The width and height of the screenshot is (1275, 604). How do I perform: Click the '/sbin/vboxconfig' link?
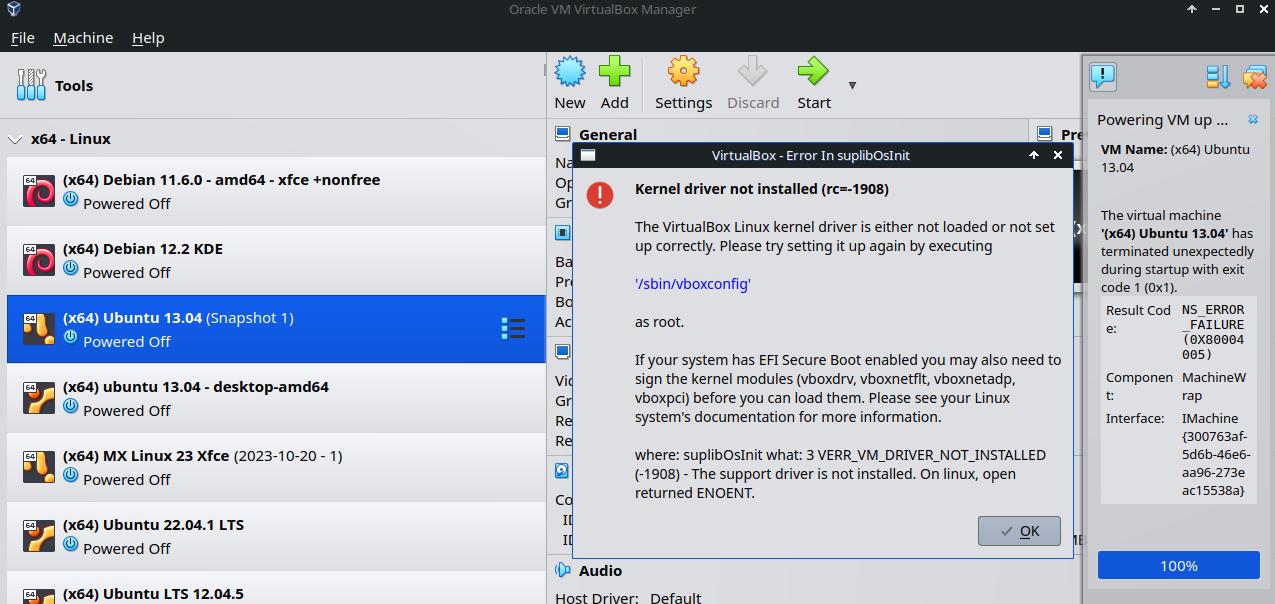pyautogui.click(x=692, y=284)
